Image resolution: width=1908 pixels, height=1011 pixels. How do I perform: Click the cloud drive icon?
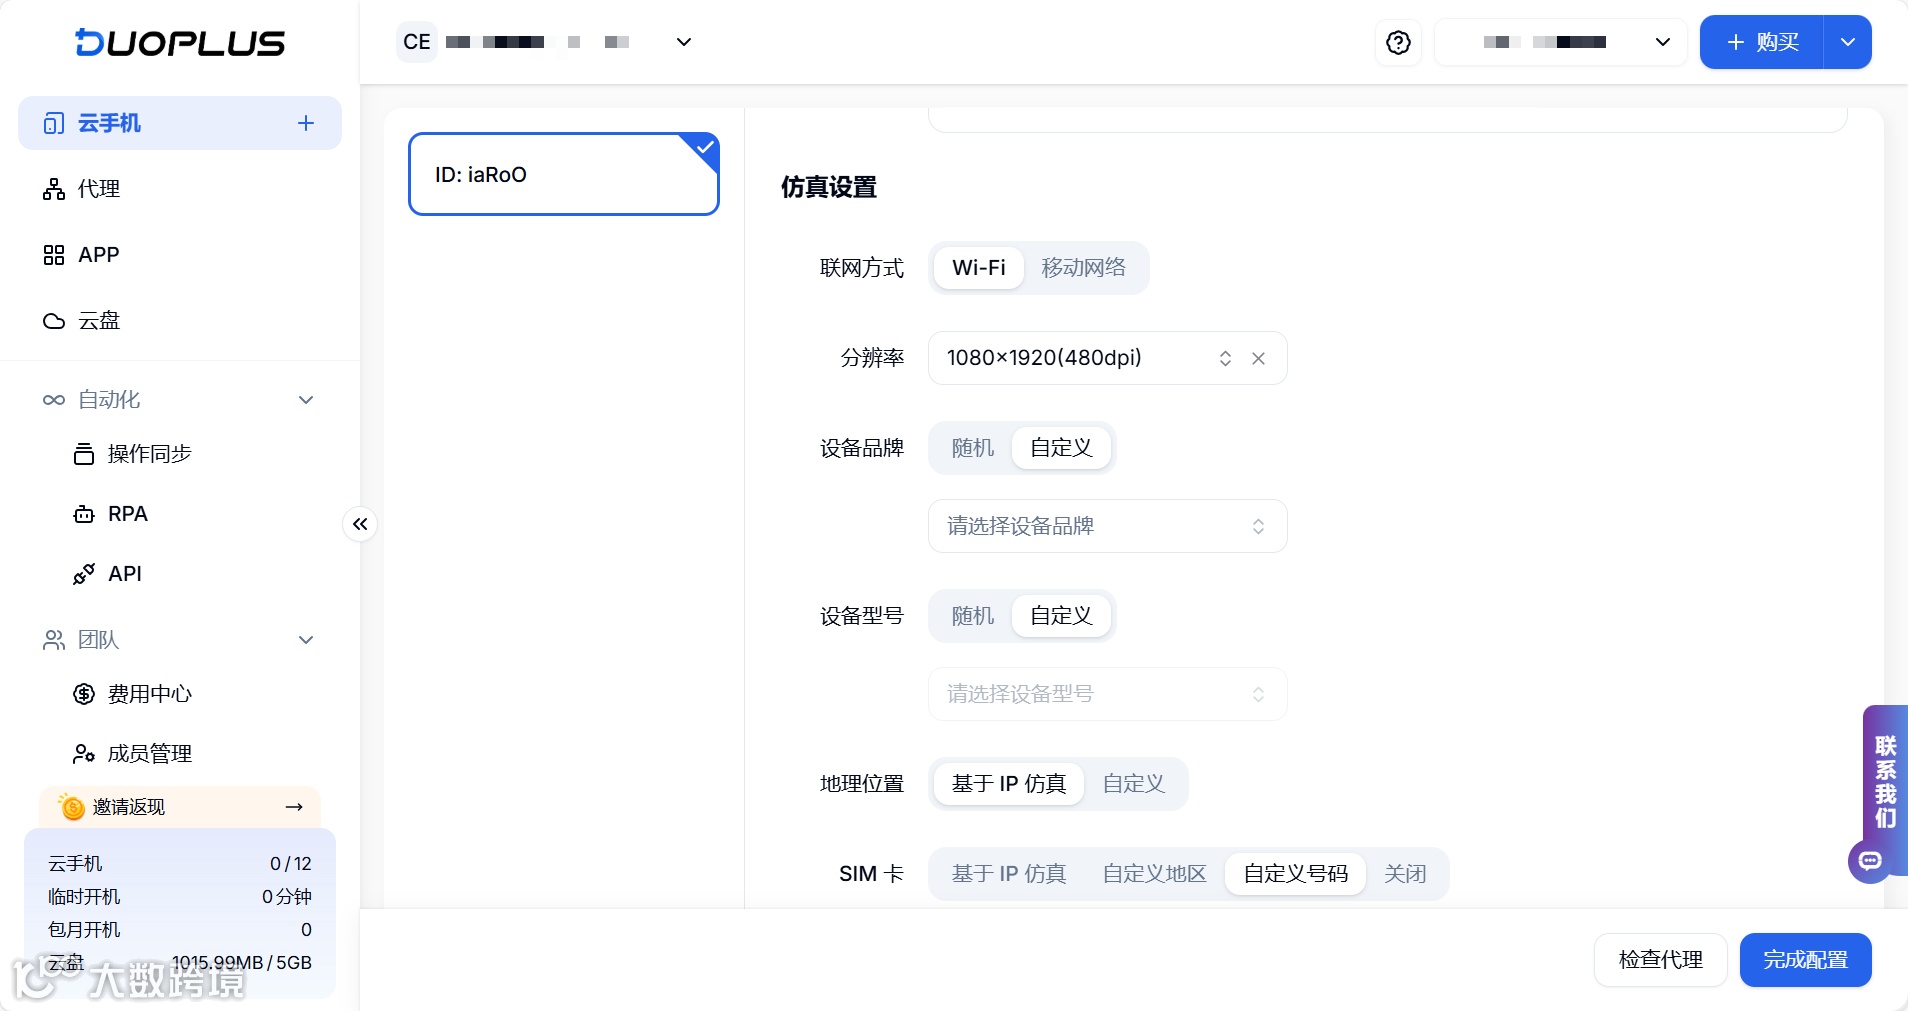[54, 321]
